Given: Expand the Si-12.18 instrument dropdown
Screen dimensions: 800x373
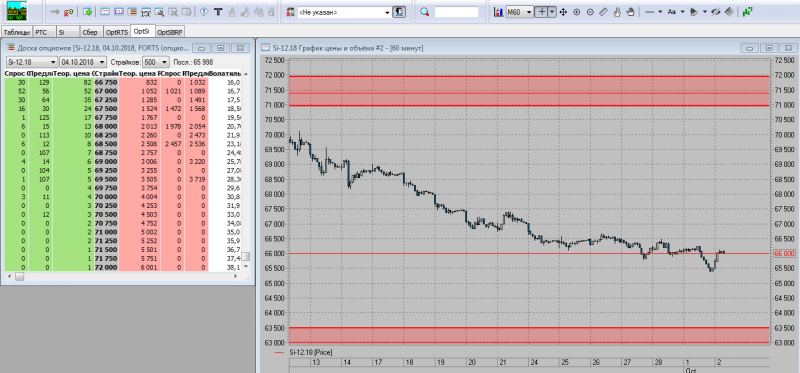Looking at the screenshot, I should (x=31, y=62).
